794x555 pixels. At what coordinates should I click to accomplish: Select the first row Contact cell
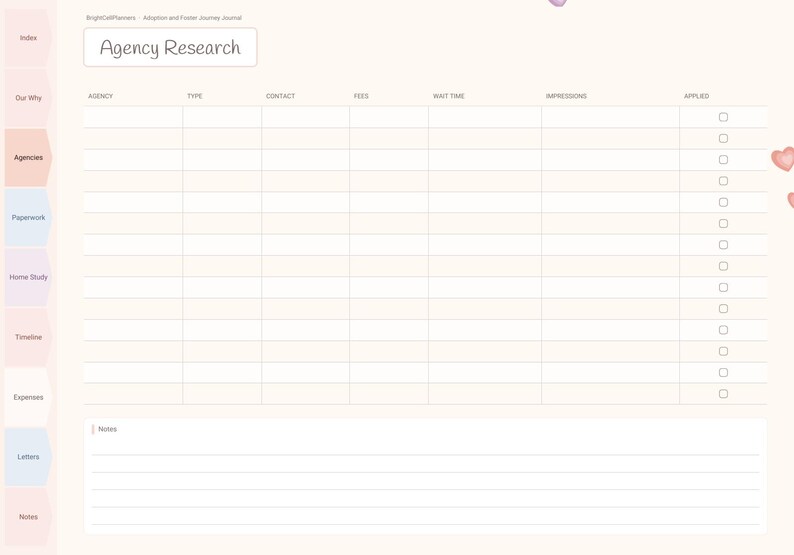(305, 117)
